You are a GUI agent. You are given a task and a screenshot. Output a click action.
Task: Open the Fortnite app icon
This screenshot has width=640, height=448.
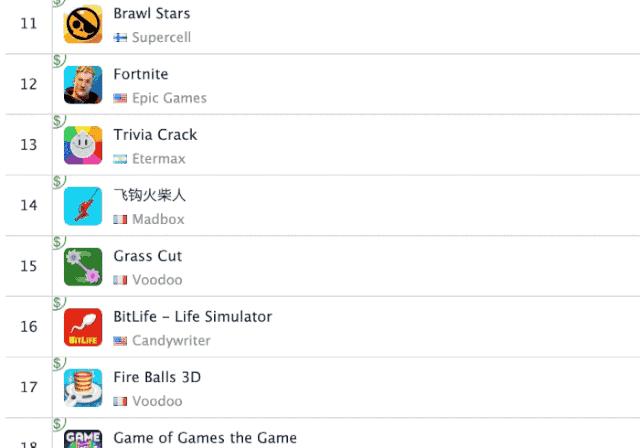(83, 85)
